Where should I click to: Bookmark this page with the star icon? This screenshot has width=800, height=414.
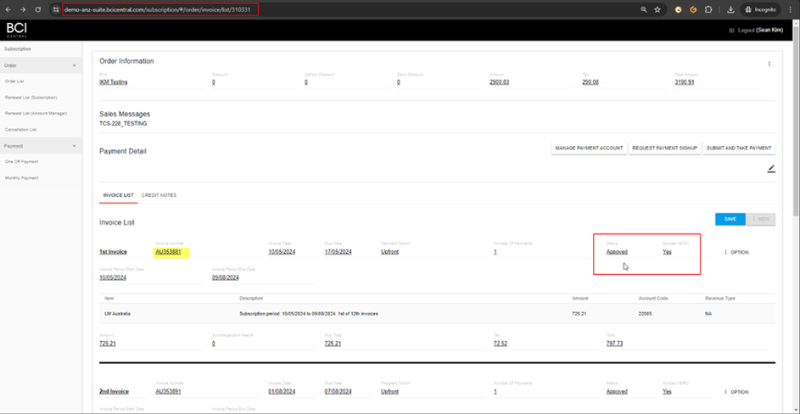click(657, 9)
